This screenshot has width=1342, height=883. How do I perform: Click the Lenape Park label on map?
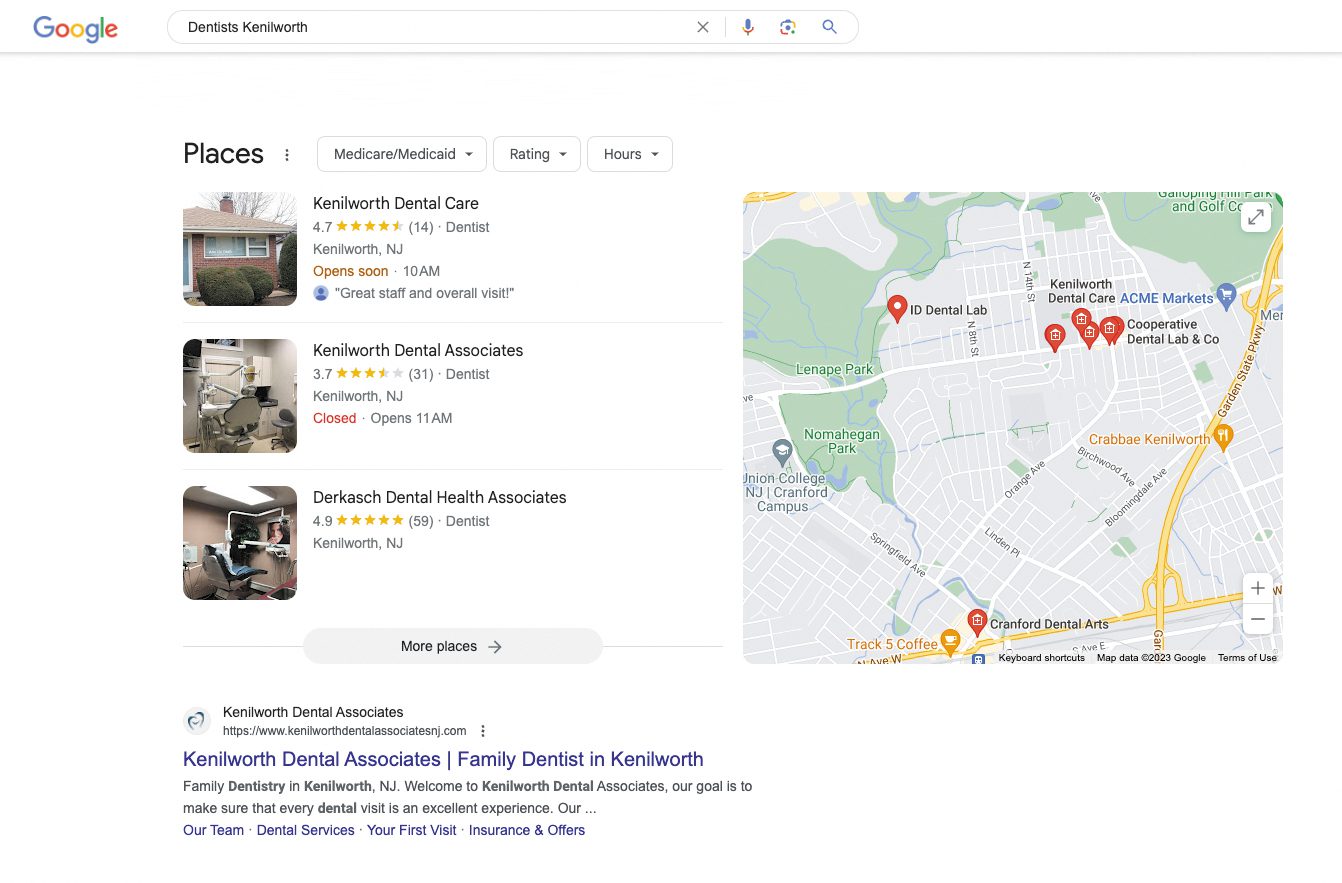click(834, 369)
